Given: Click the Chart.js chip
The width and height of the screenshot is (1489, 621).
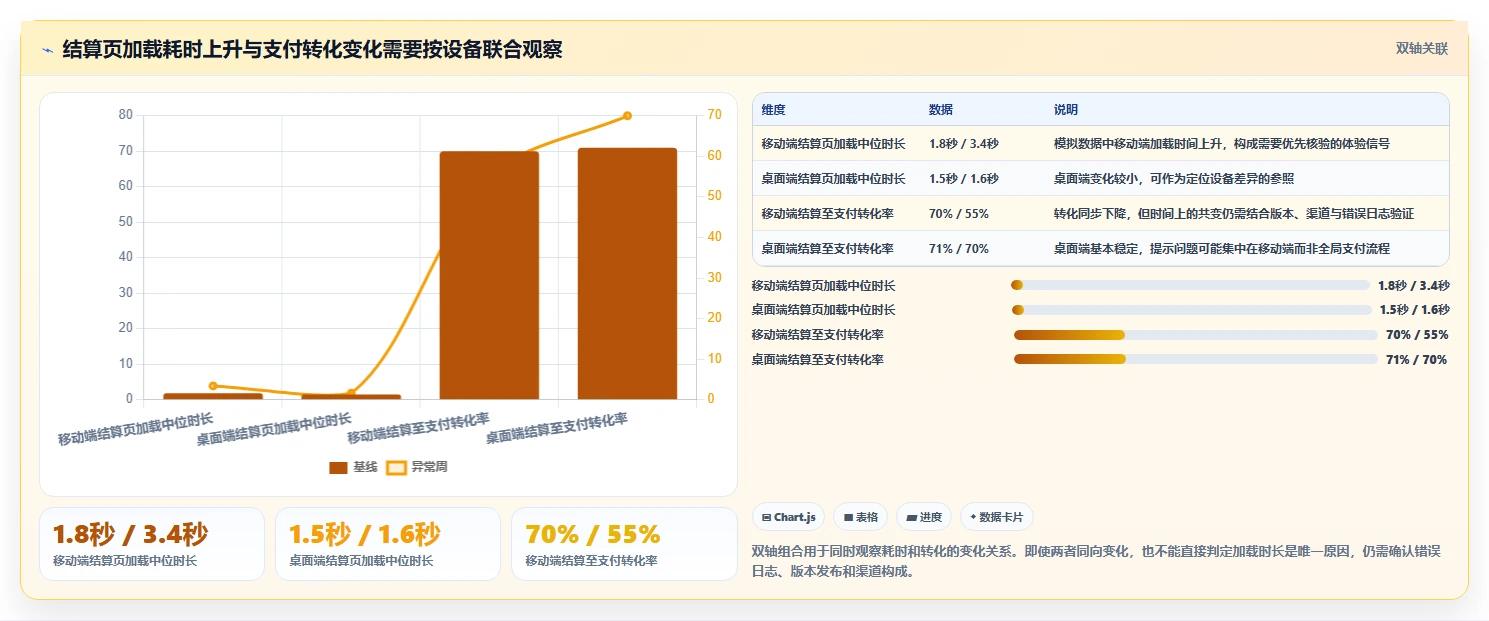Looking at the screenshot, I should (x=788, y=517).
